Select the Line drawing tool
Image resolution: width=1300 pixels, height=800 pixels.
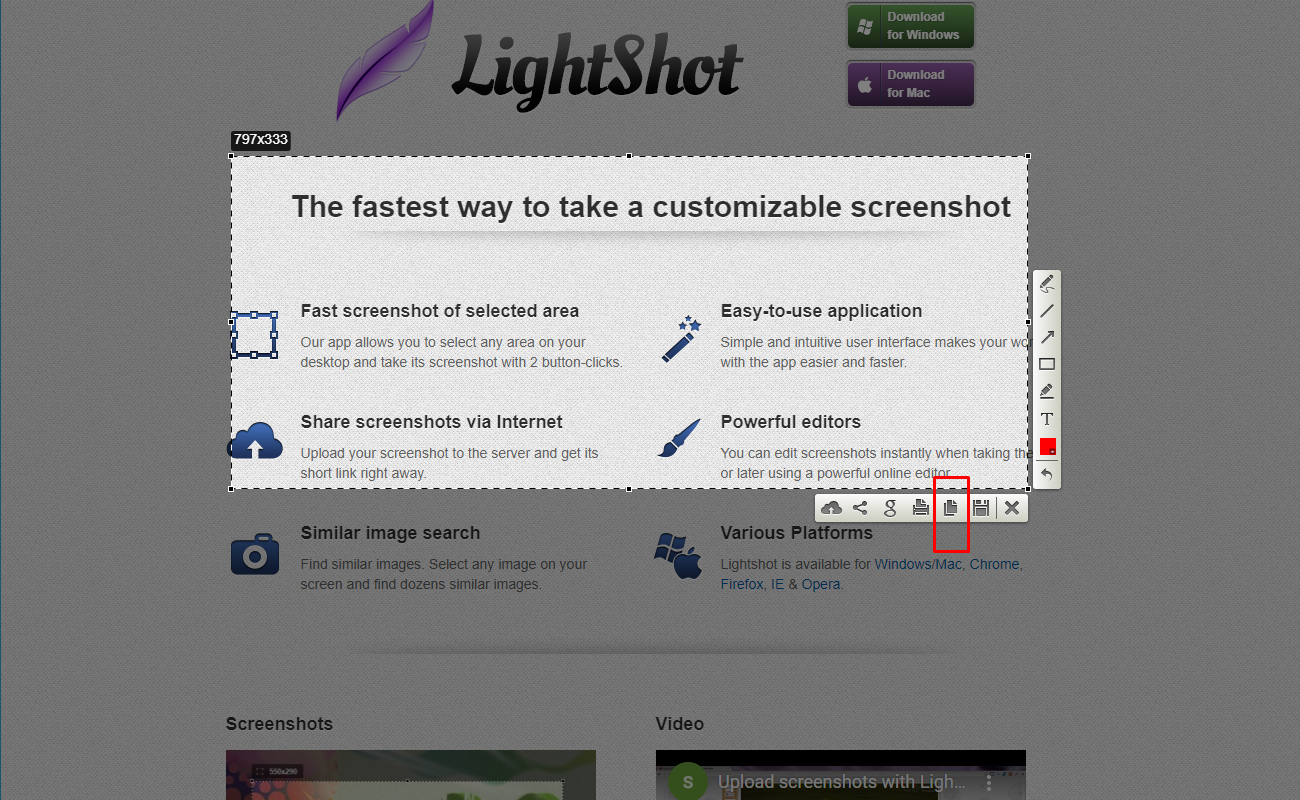click(x=1047, y=311)
